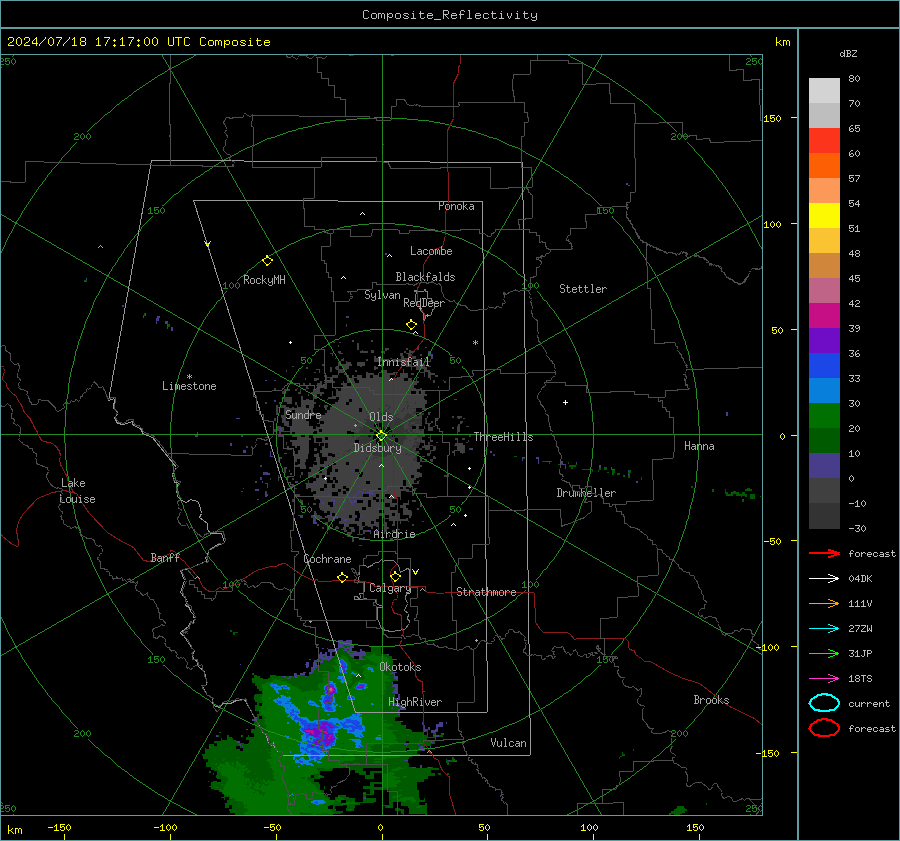Click the Ponoka label
This screenshot has width=900, height=841.
(456, 206)
